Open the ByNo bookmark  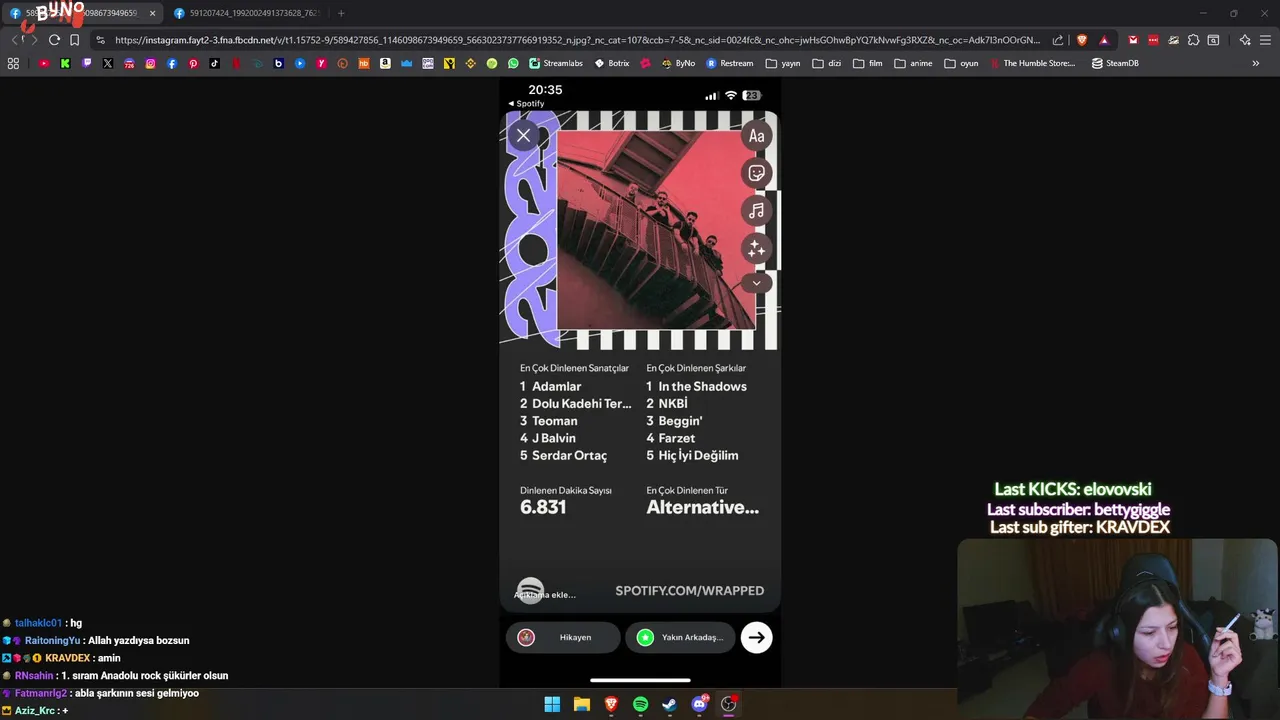point(678,63)
